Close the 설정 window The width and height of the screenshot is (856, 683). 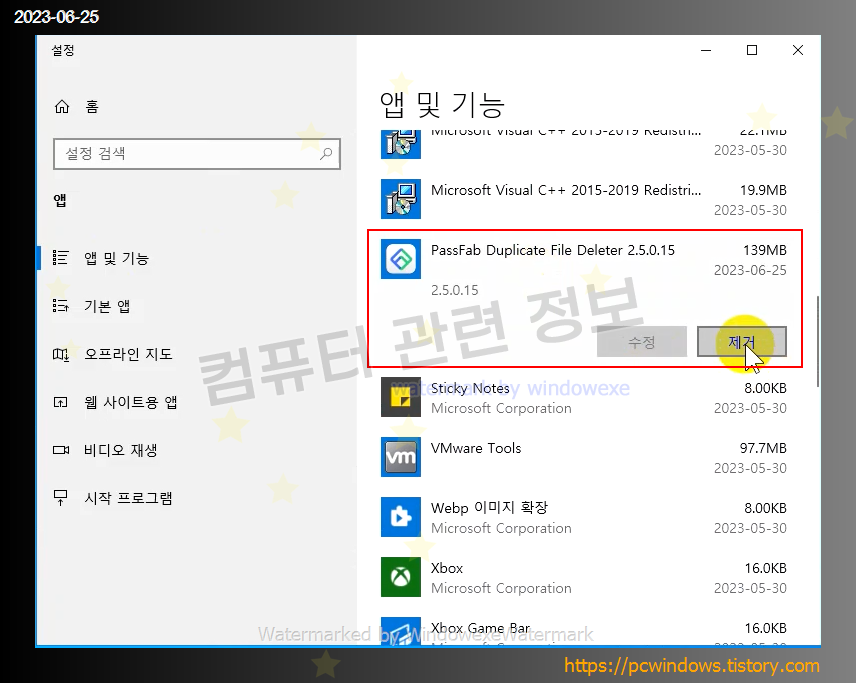798,50
